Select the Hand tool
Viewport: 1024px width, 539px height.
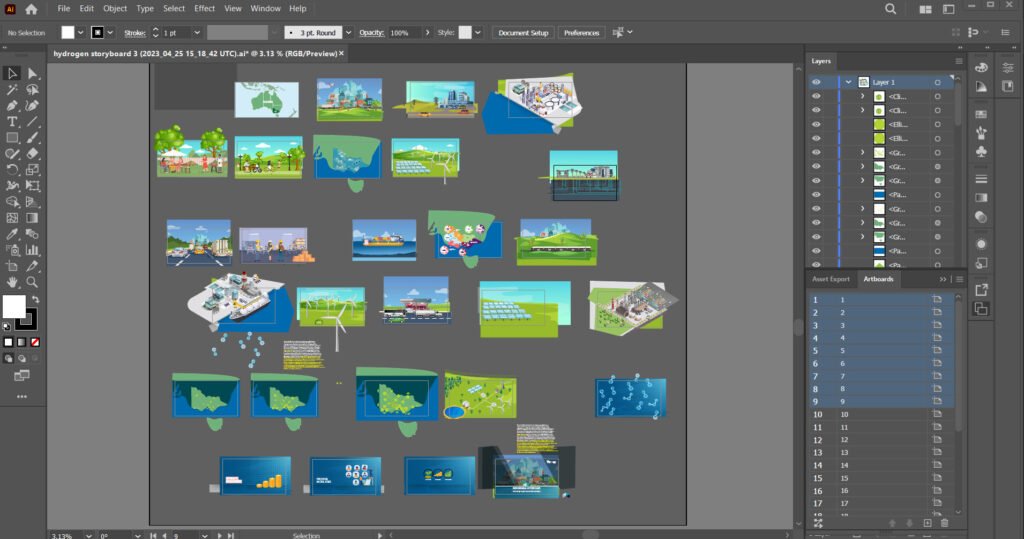click(x=12, y=282)
